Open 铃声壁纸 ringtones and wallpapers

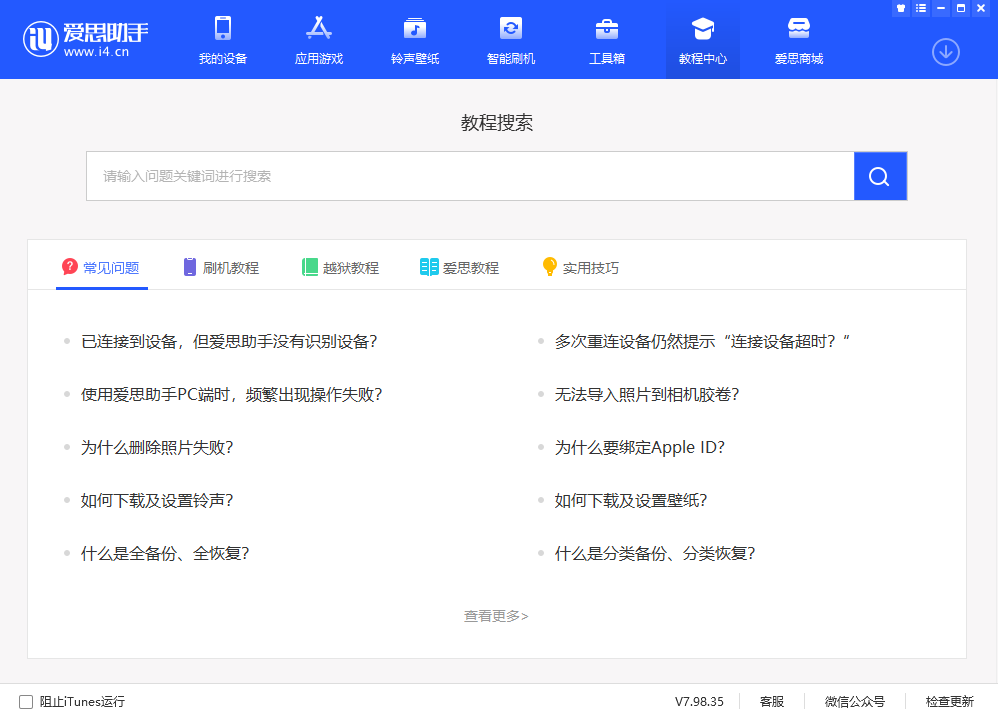tap(414, 40)
